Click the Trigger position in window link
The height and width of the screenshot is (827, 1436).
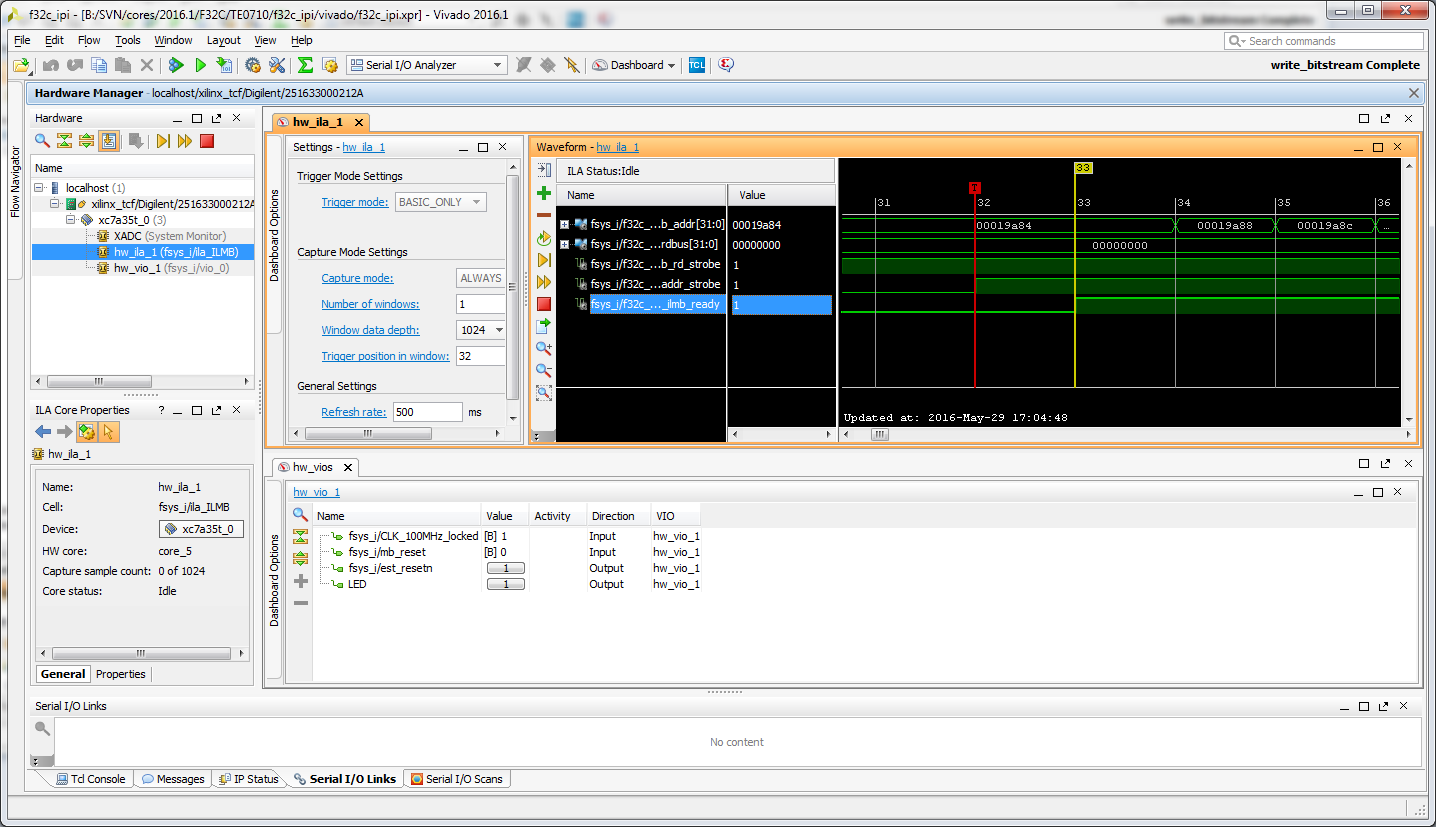click(385, 356)
